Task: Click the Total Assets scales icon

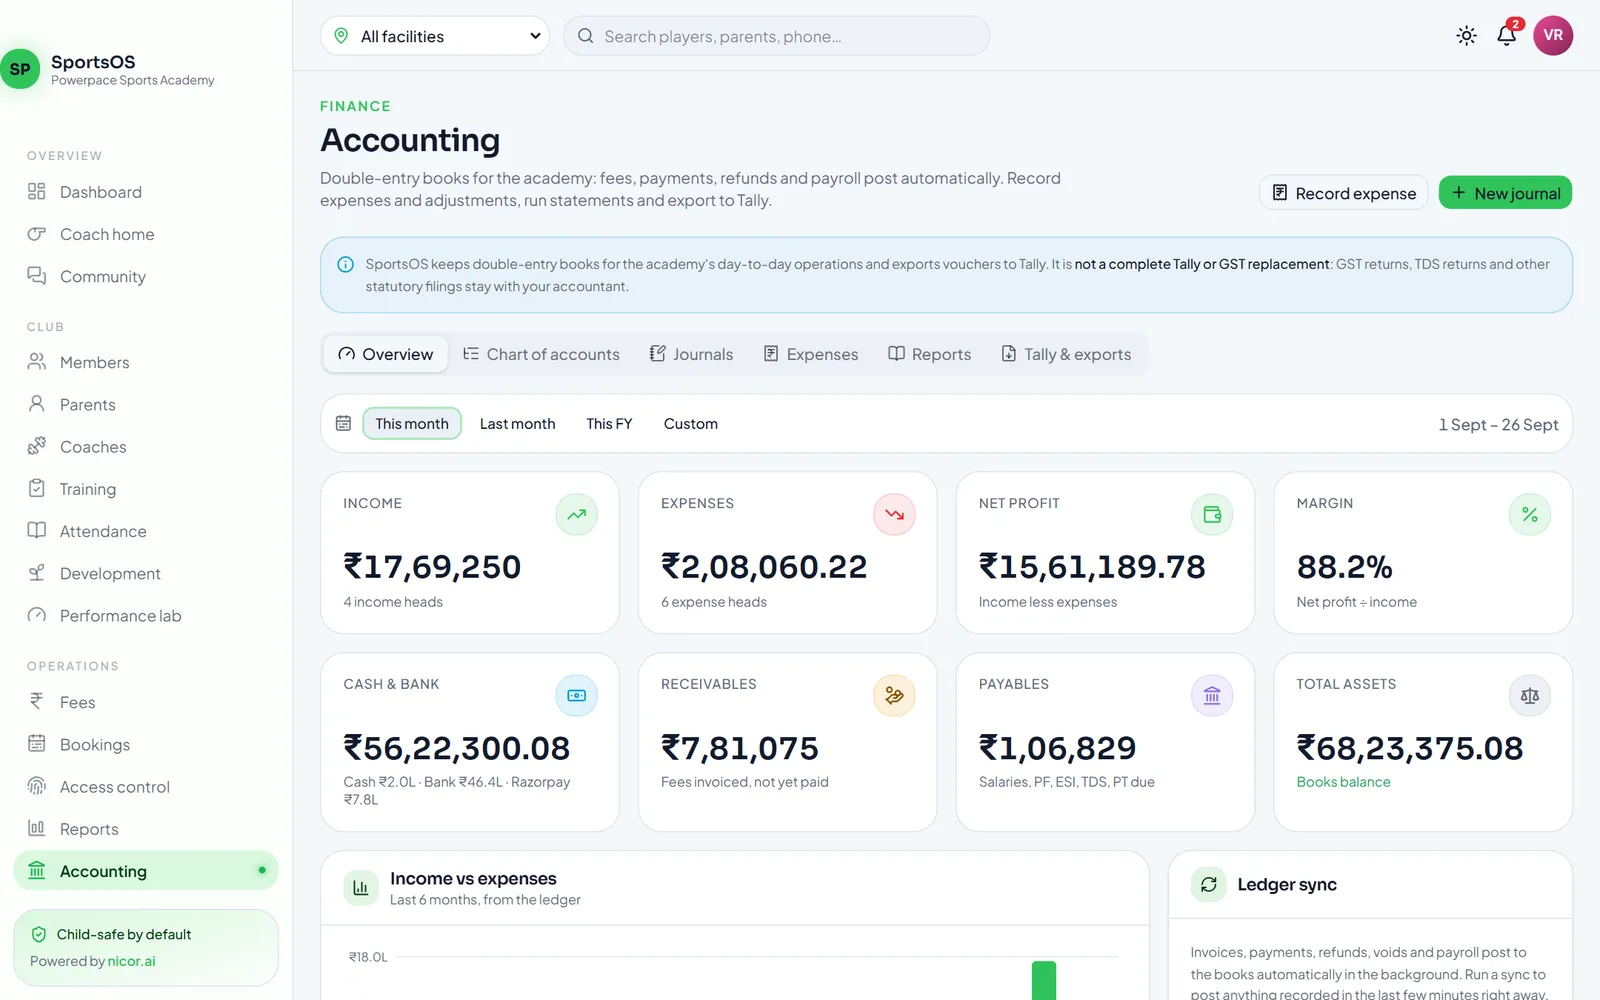Action: coord(1530,696)
